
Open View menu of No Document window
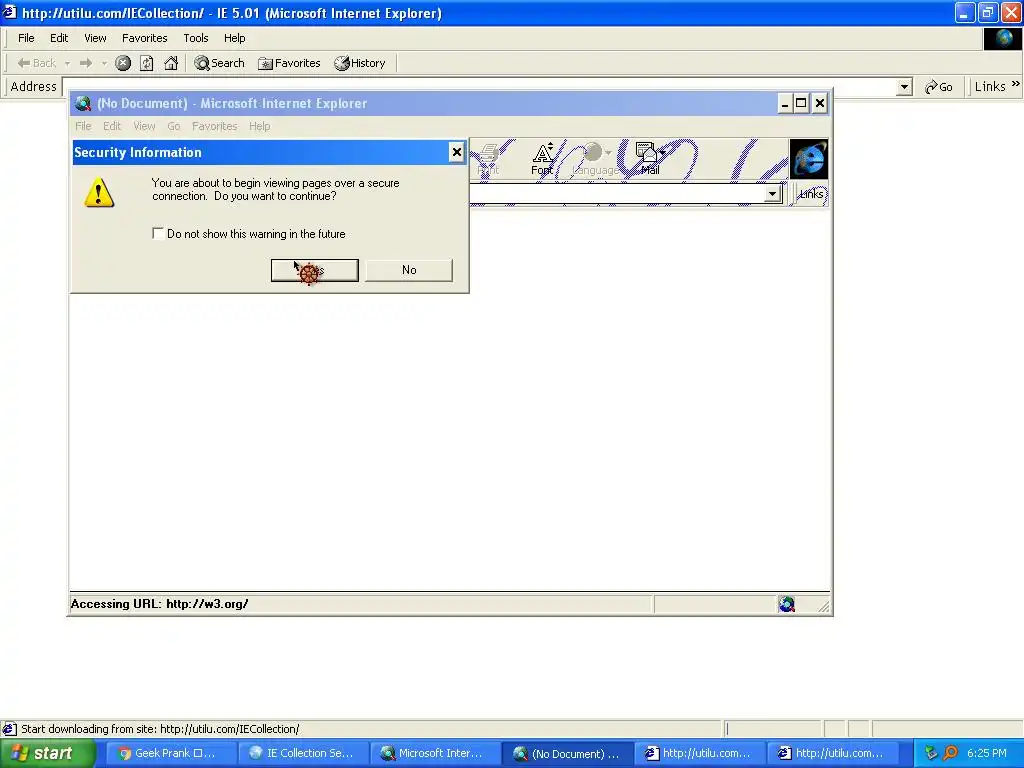click(x=144, y=126)
